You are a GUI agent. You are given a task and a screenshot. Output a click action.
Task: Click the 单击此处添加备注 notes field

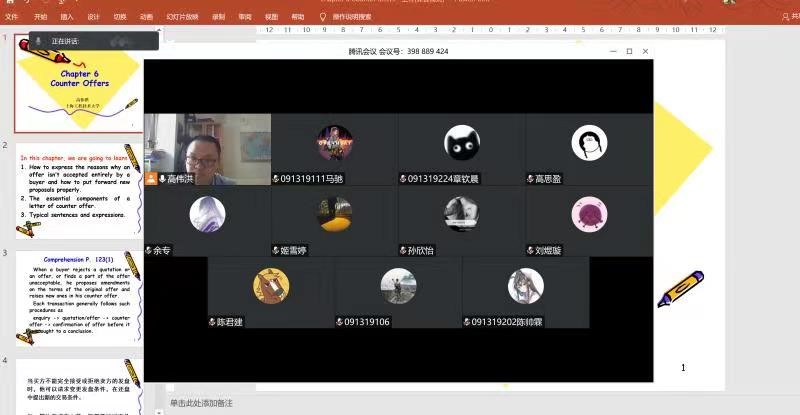point(201,403)
